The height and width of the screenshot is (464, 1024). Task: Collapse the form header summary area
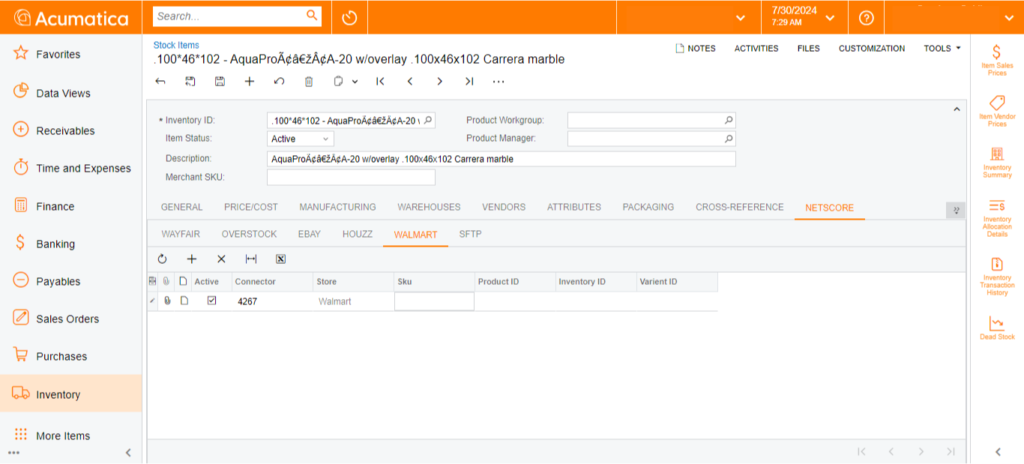955,109
